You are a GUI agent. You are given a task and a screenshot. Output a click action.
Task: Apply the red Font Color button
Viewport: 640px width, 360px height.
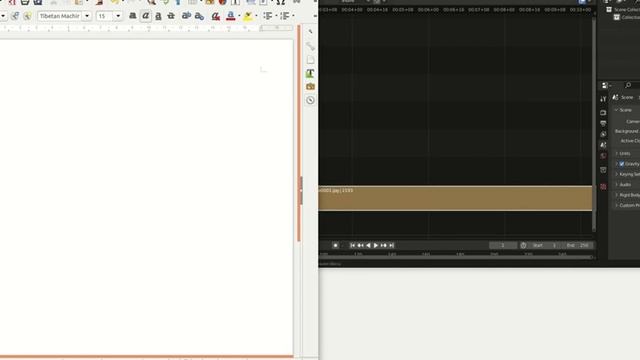point(231,16)
